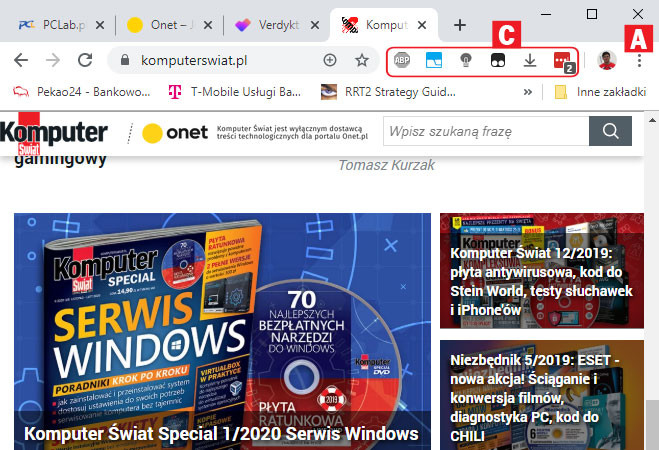Click the Komputer Świat site logo
This screenshot has height=450, width=659.
click(53, 134)
